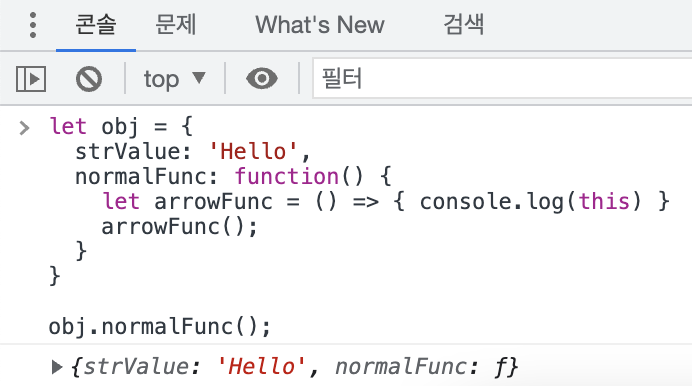Create a live expression with the eye icon
The image size is (692, 386).
262,79
